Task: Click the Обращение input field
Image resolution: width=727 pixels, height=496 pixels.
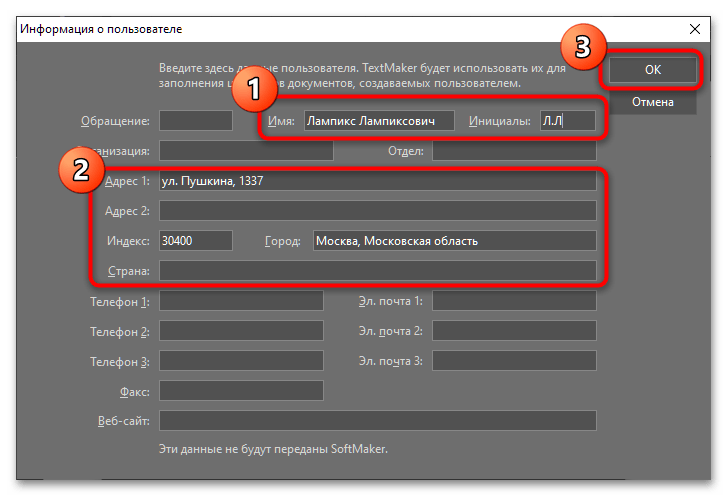Action: (195, 121)
